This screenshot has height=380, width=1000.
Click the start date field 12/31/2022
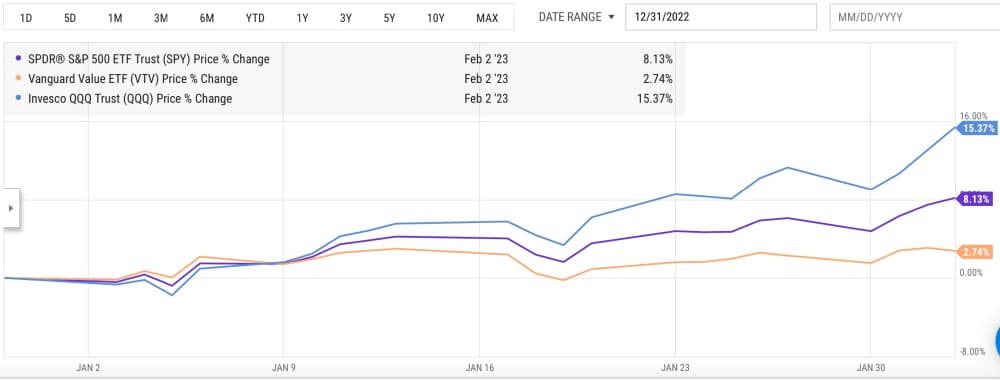click(x=721, y=17)
